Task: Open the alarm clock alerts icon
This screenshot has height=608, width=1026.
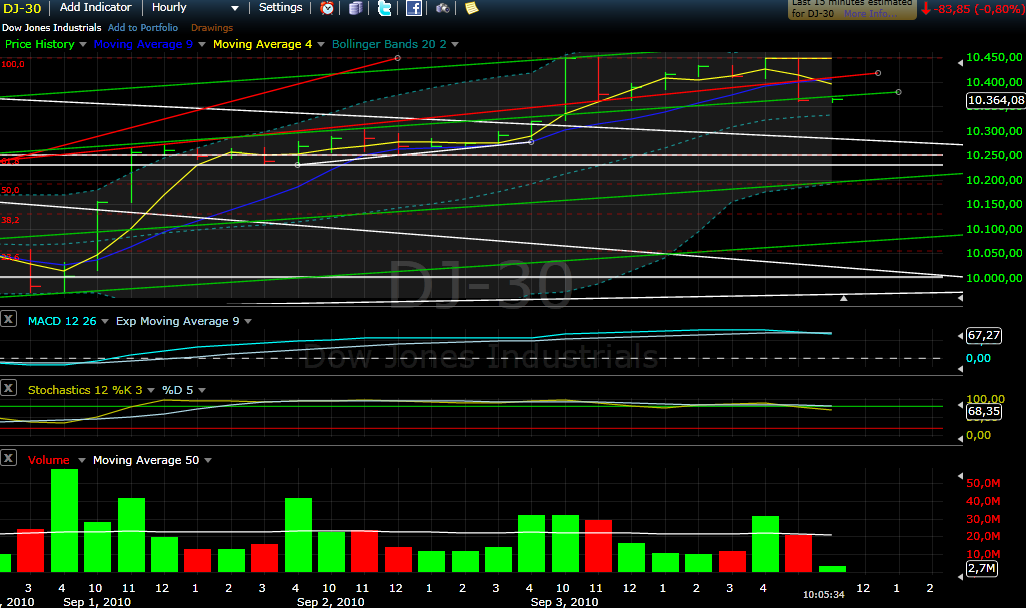Action: point(327,8)
